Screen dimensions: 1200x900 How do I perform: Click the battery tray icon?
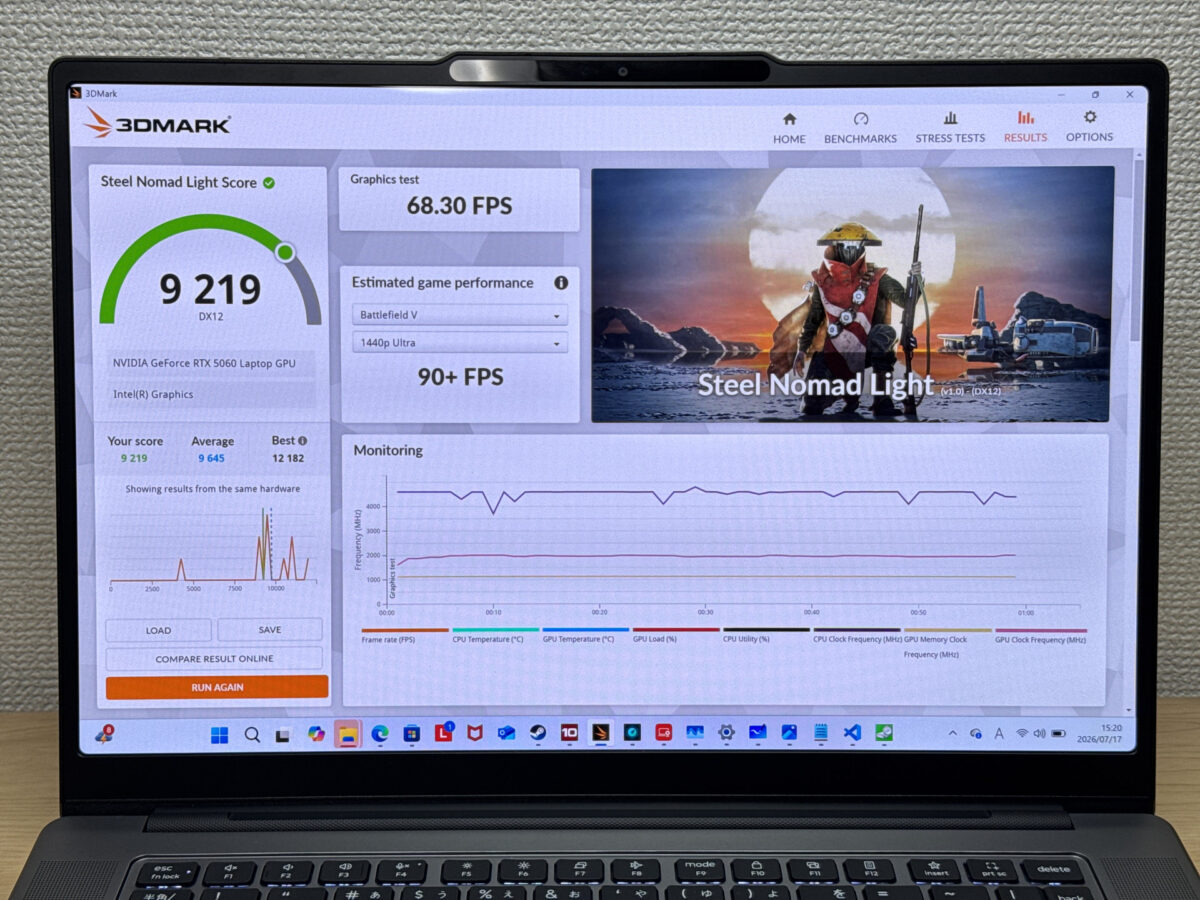[x=1057, y=733]
